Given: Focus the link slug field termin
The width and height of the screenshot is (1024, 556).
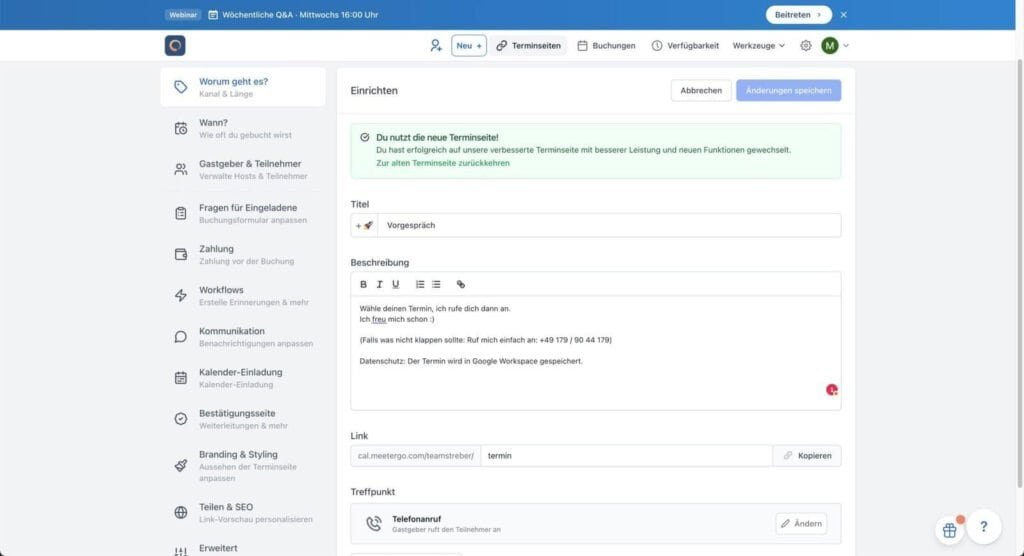Looking at the screenshot, I should (626, 455).
